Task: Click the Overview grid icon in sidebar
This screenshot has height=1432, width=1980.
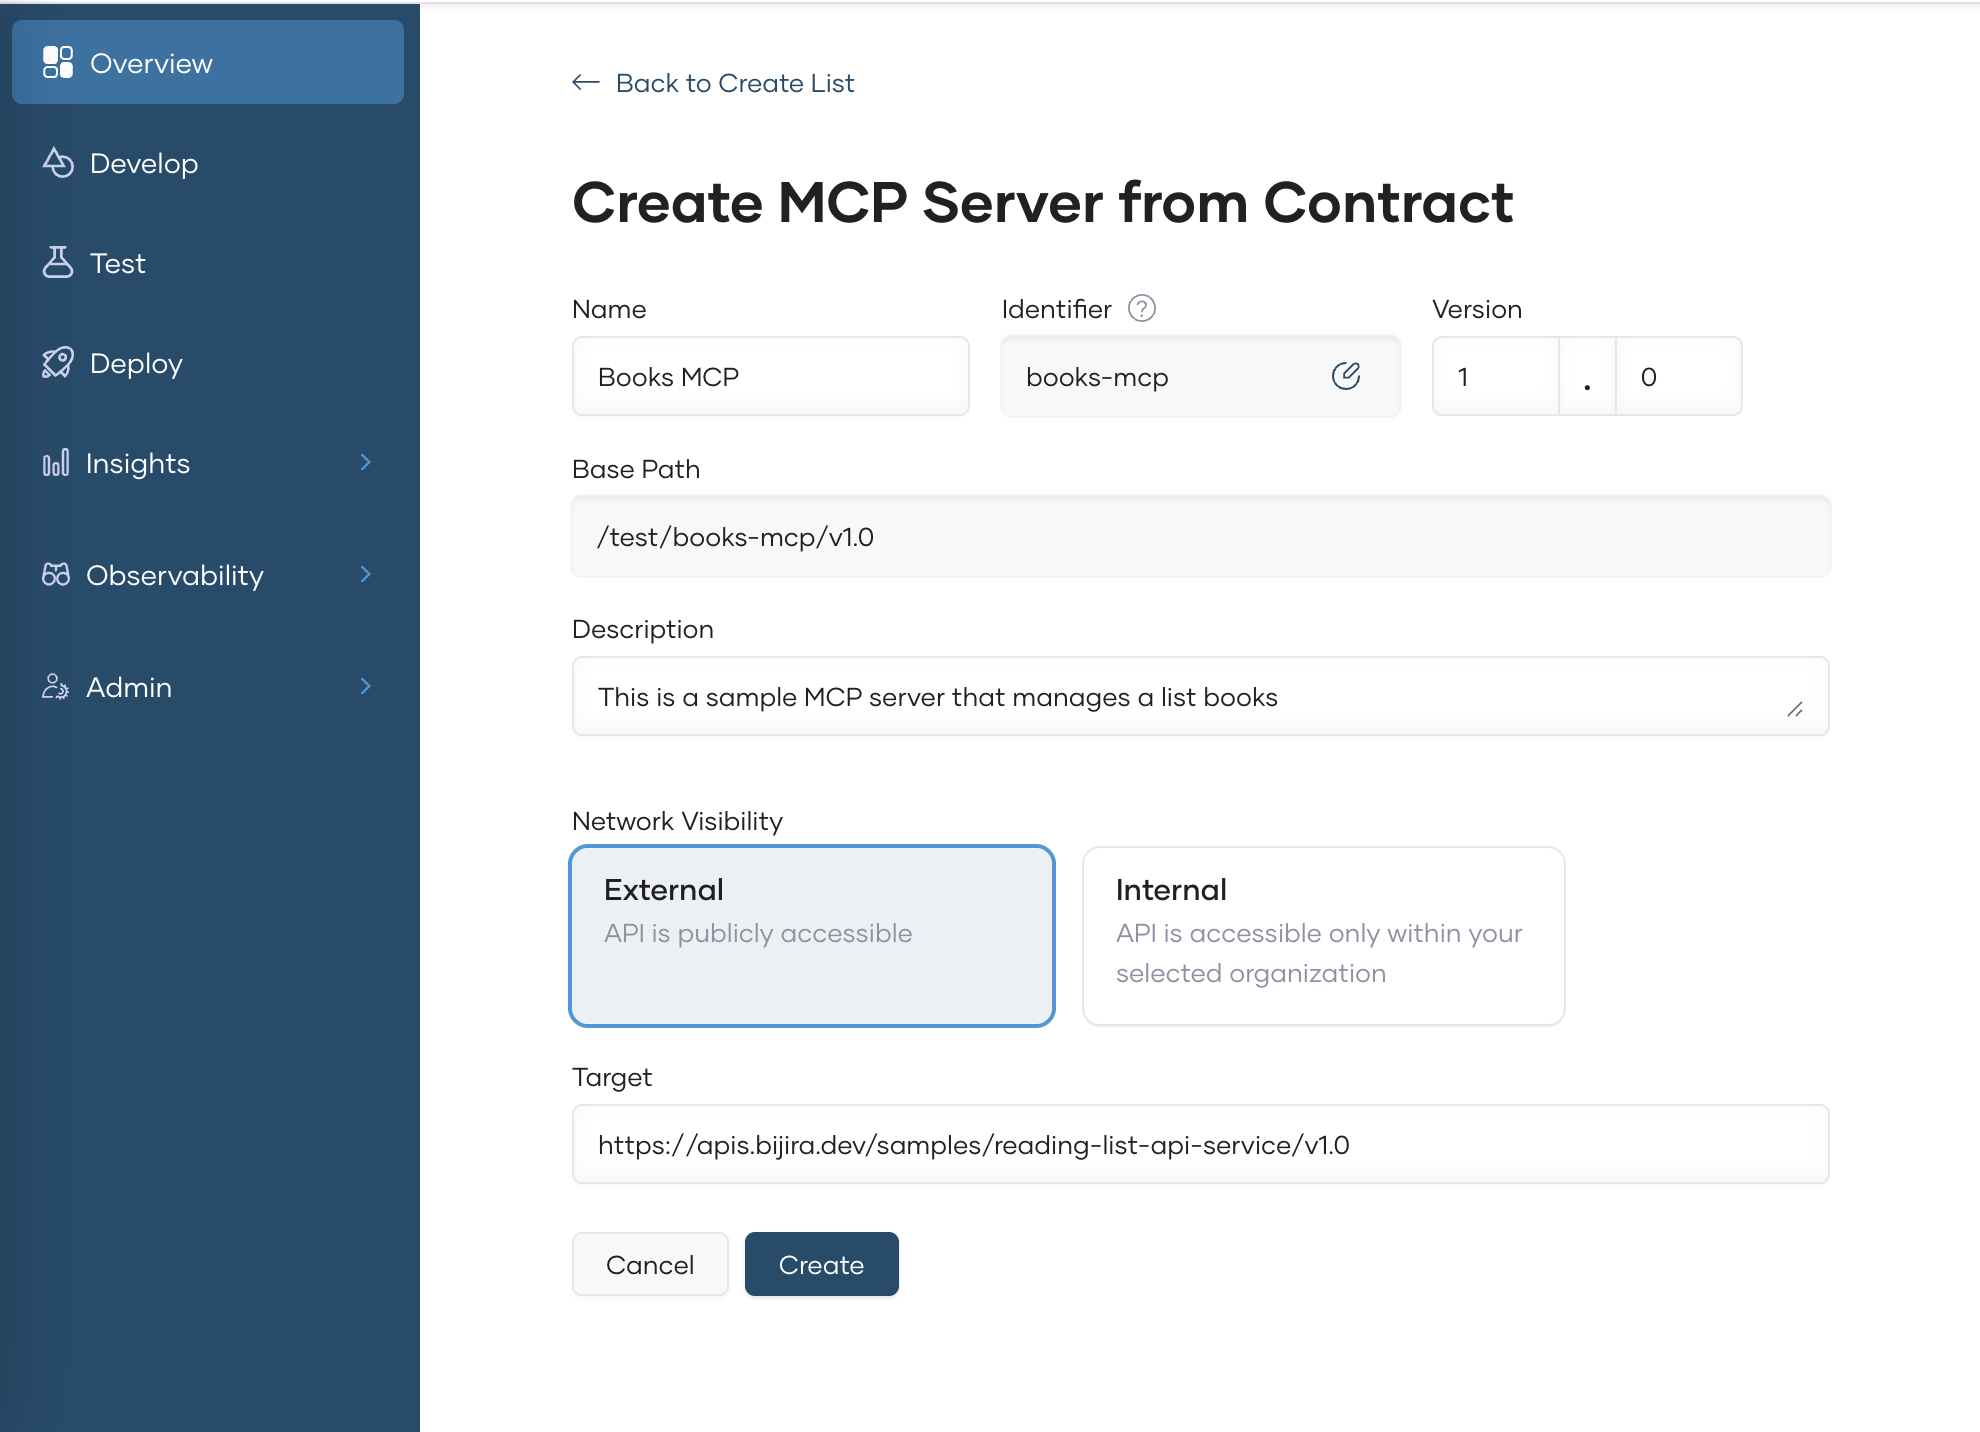Action: [x=58, y=62]
